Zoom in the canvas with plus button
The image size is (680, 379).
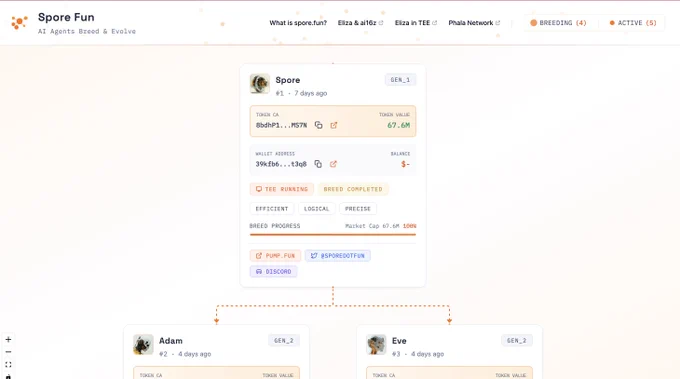pyautogui.click(x=8, y=340)
